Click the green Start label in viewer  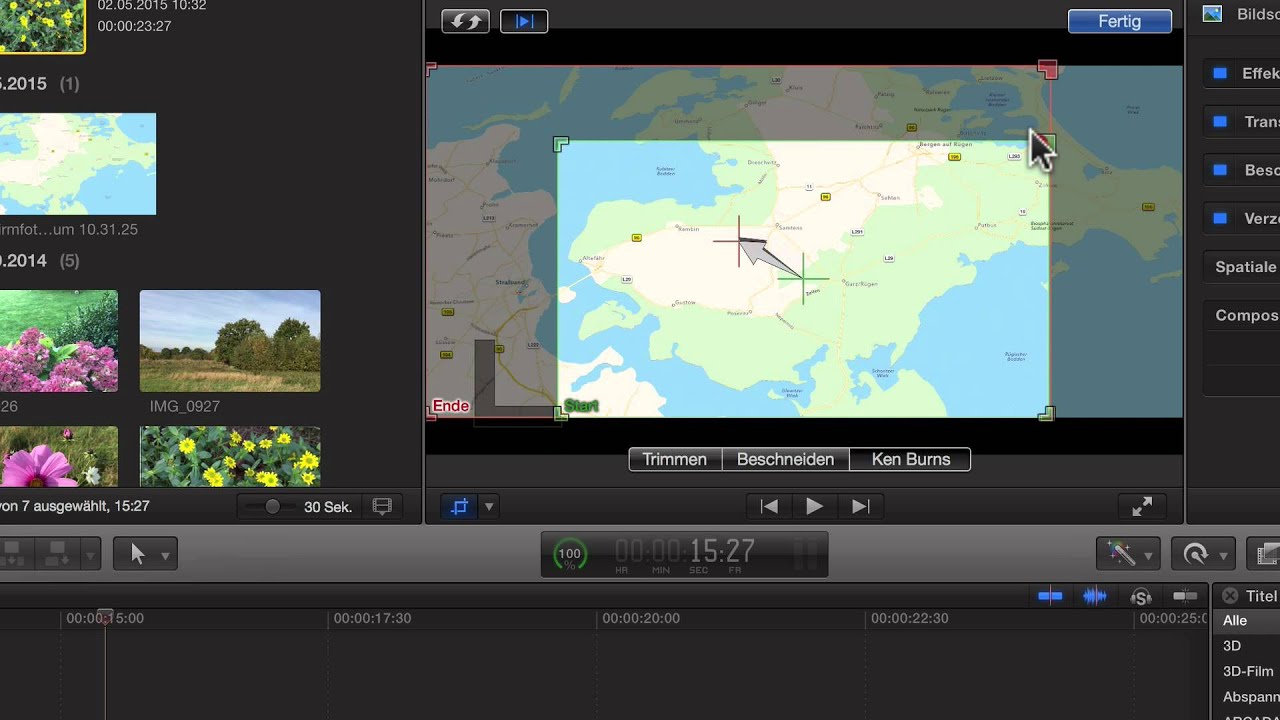pyautogui.click(x=581, y=406)
